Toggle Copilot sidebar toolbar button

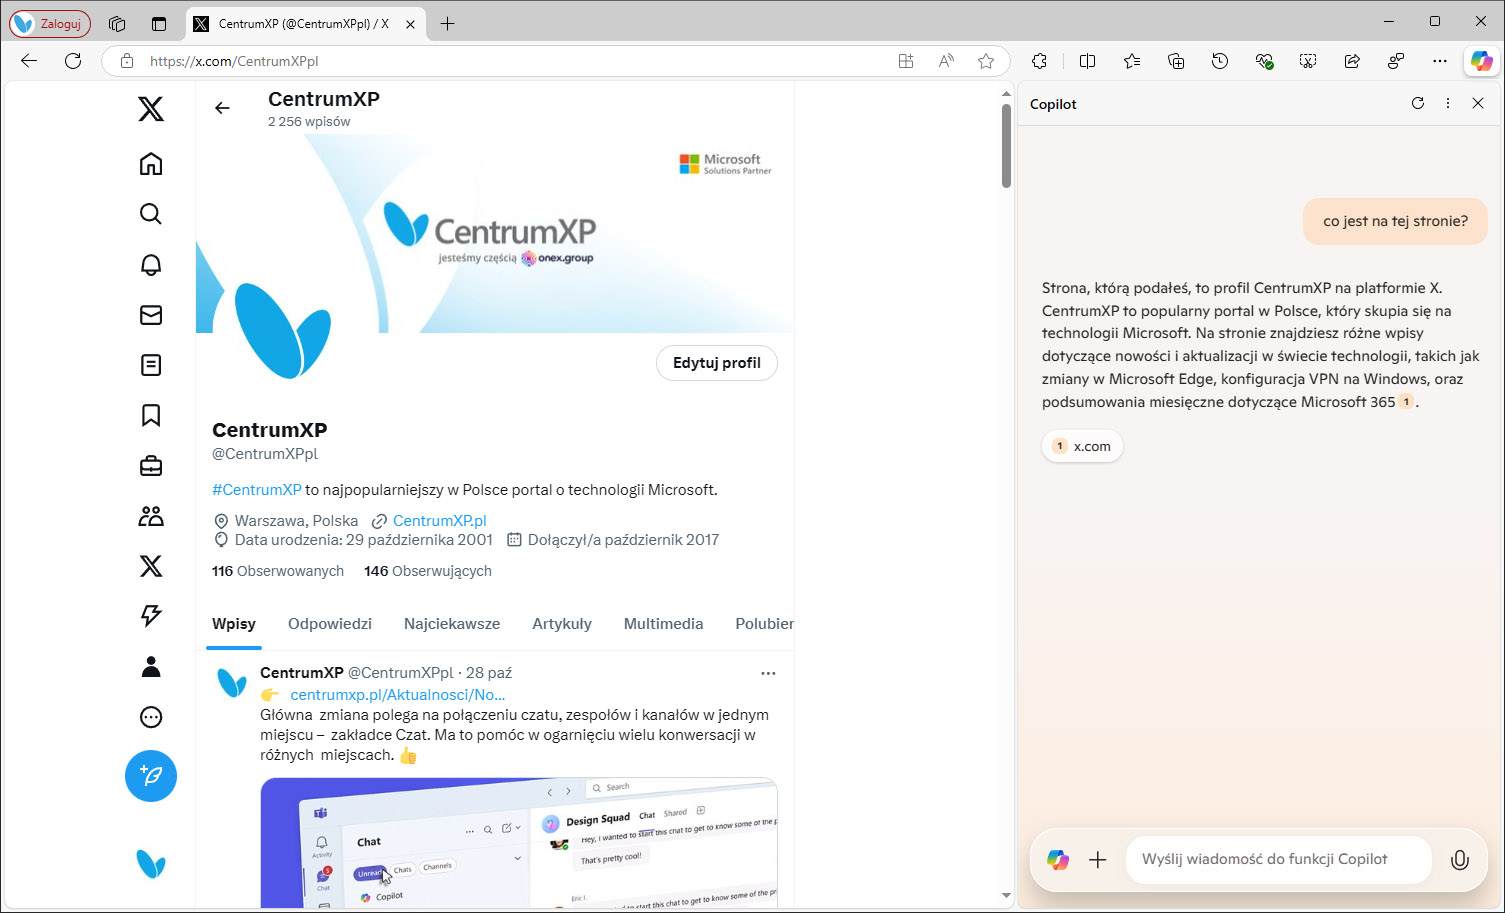1482,61
